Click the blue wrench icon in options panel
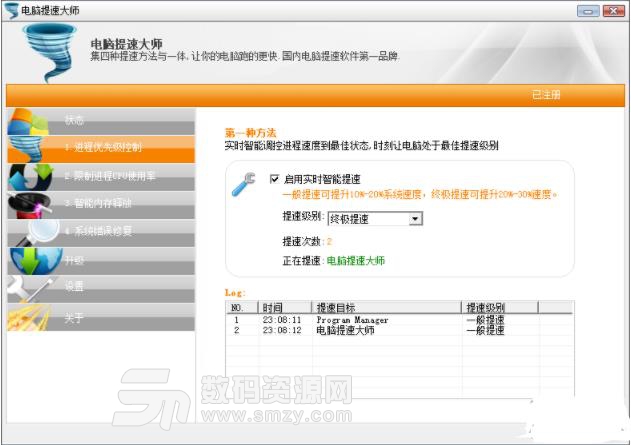 coord(244,184)
